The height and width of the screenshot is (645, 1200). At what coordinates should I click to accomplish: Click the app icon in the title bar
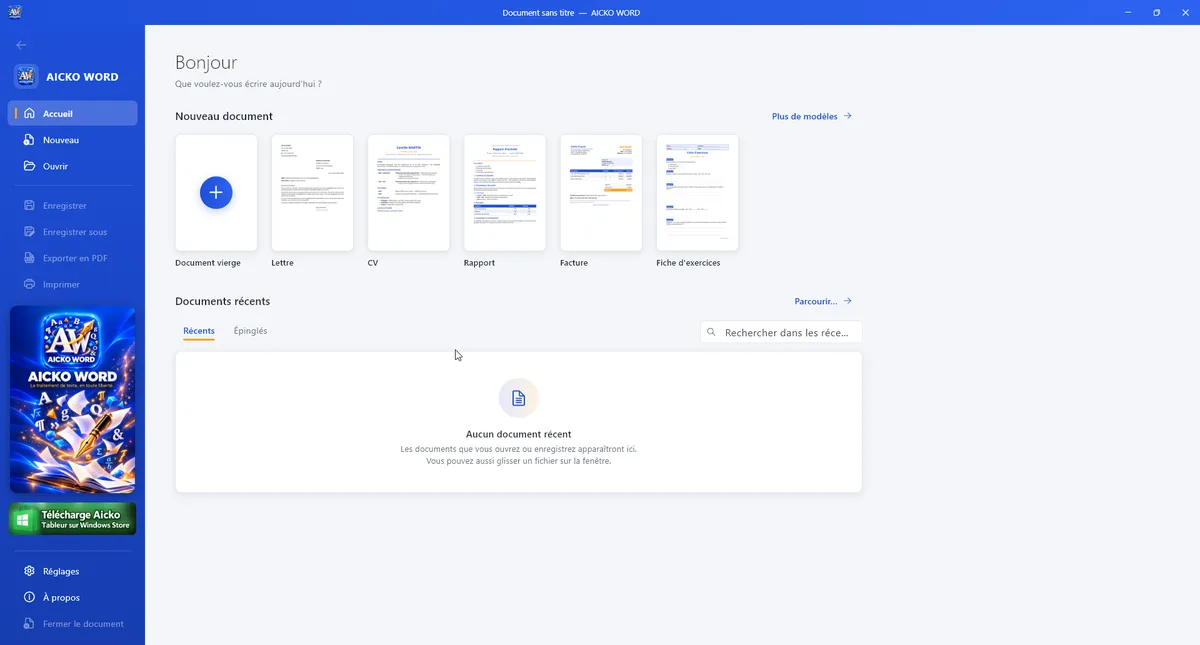coord(15,12)
